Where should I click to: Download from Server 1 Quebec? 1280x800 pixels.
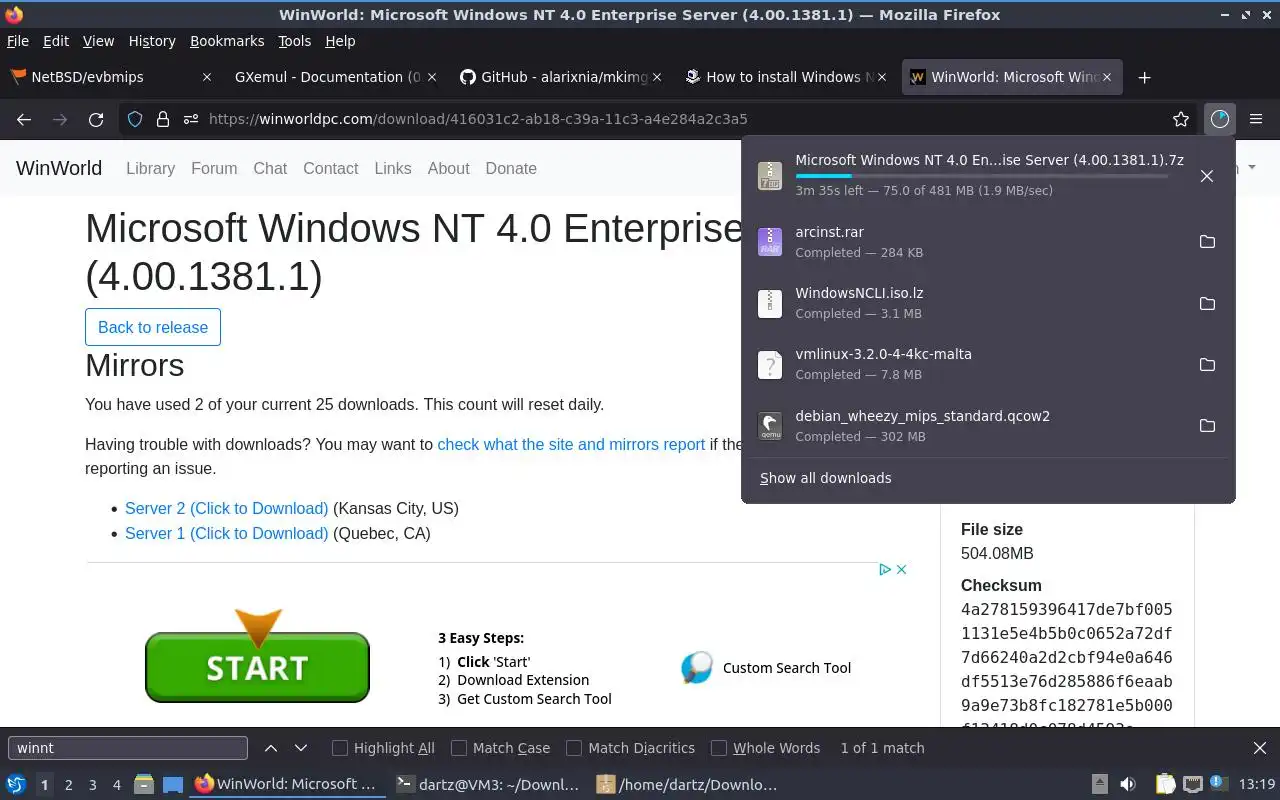(x=226, y=533)
